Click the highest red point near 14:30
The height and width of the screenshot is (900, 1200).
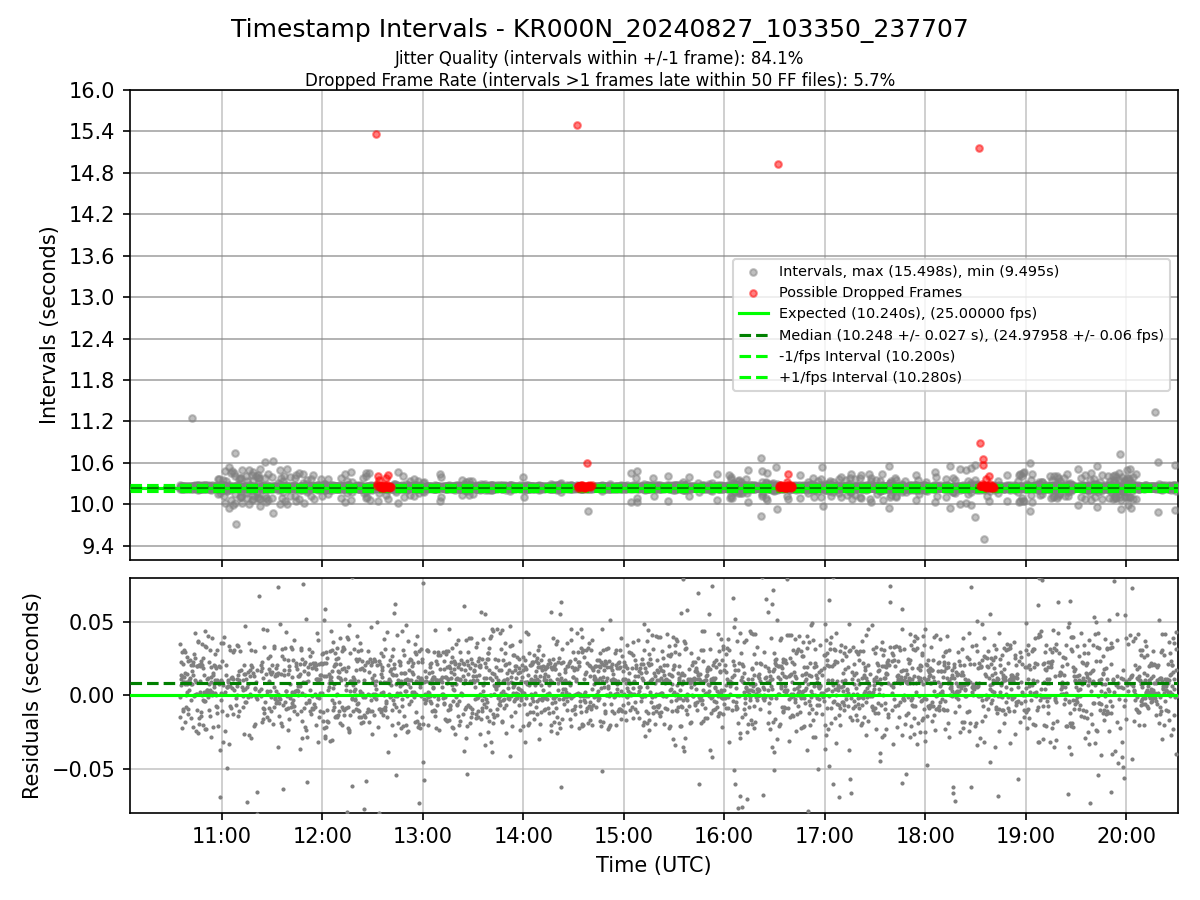(577, 125)
